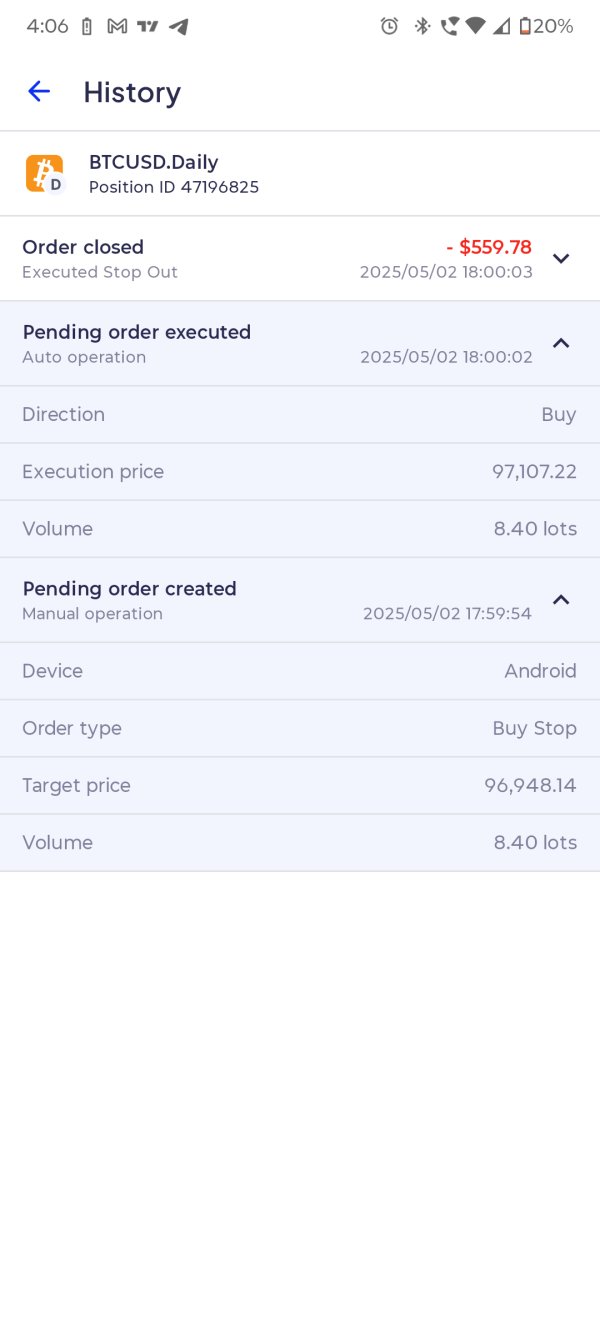This screenshot has width=600, height=1333.
Task: Tap the Order closed row title
Action: tap(83, 247)
